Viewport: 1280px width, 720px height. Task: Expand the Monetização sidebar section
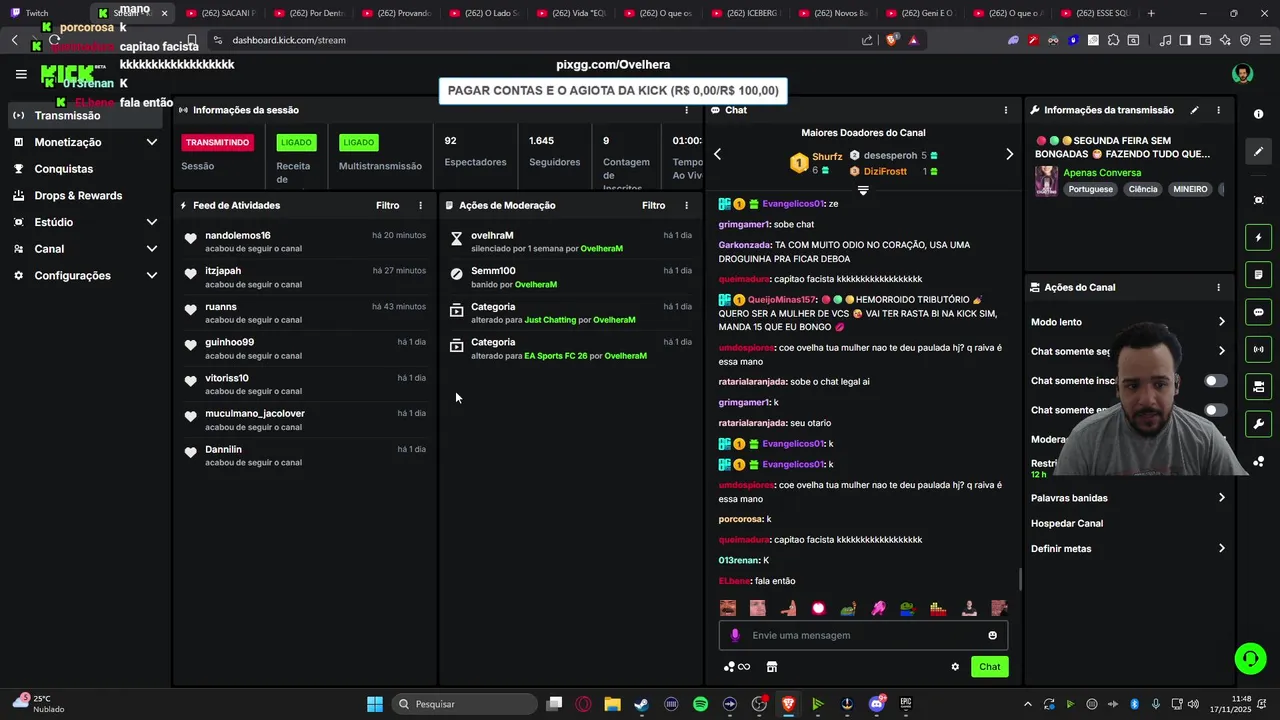(x=152, y=142)
